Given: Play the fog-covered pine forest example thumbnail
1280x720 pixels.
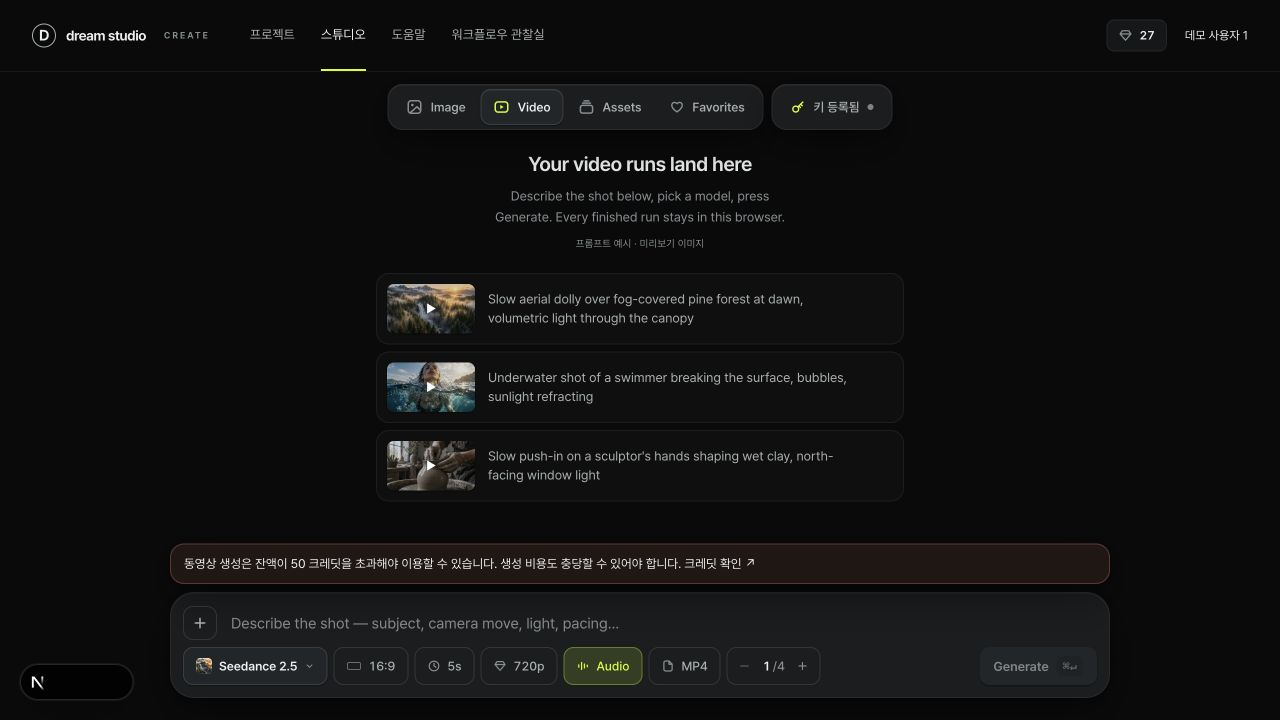Looking at the screenshot, I should tap(431, 308).
